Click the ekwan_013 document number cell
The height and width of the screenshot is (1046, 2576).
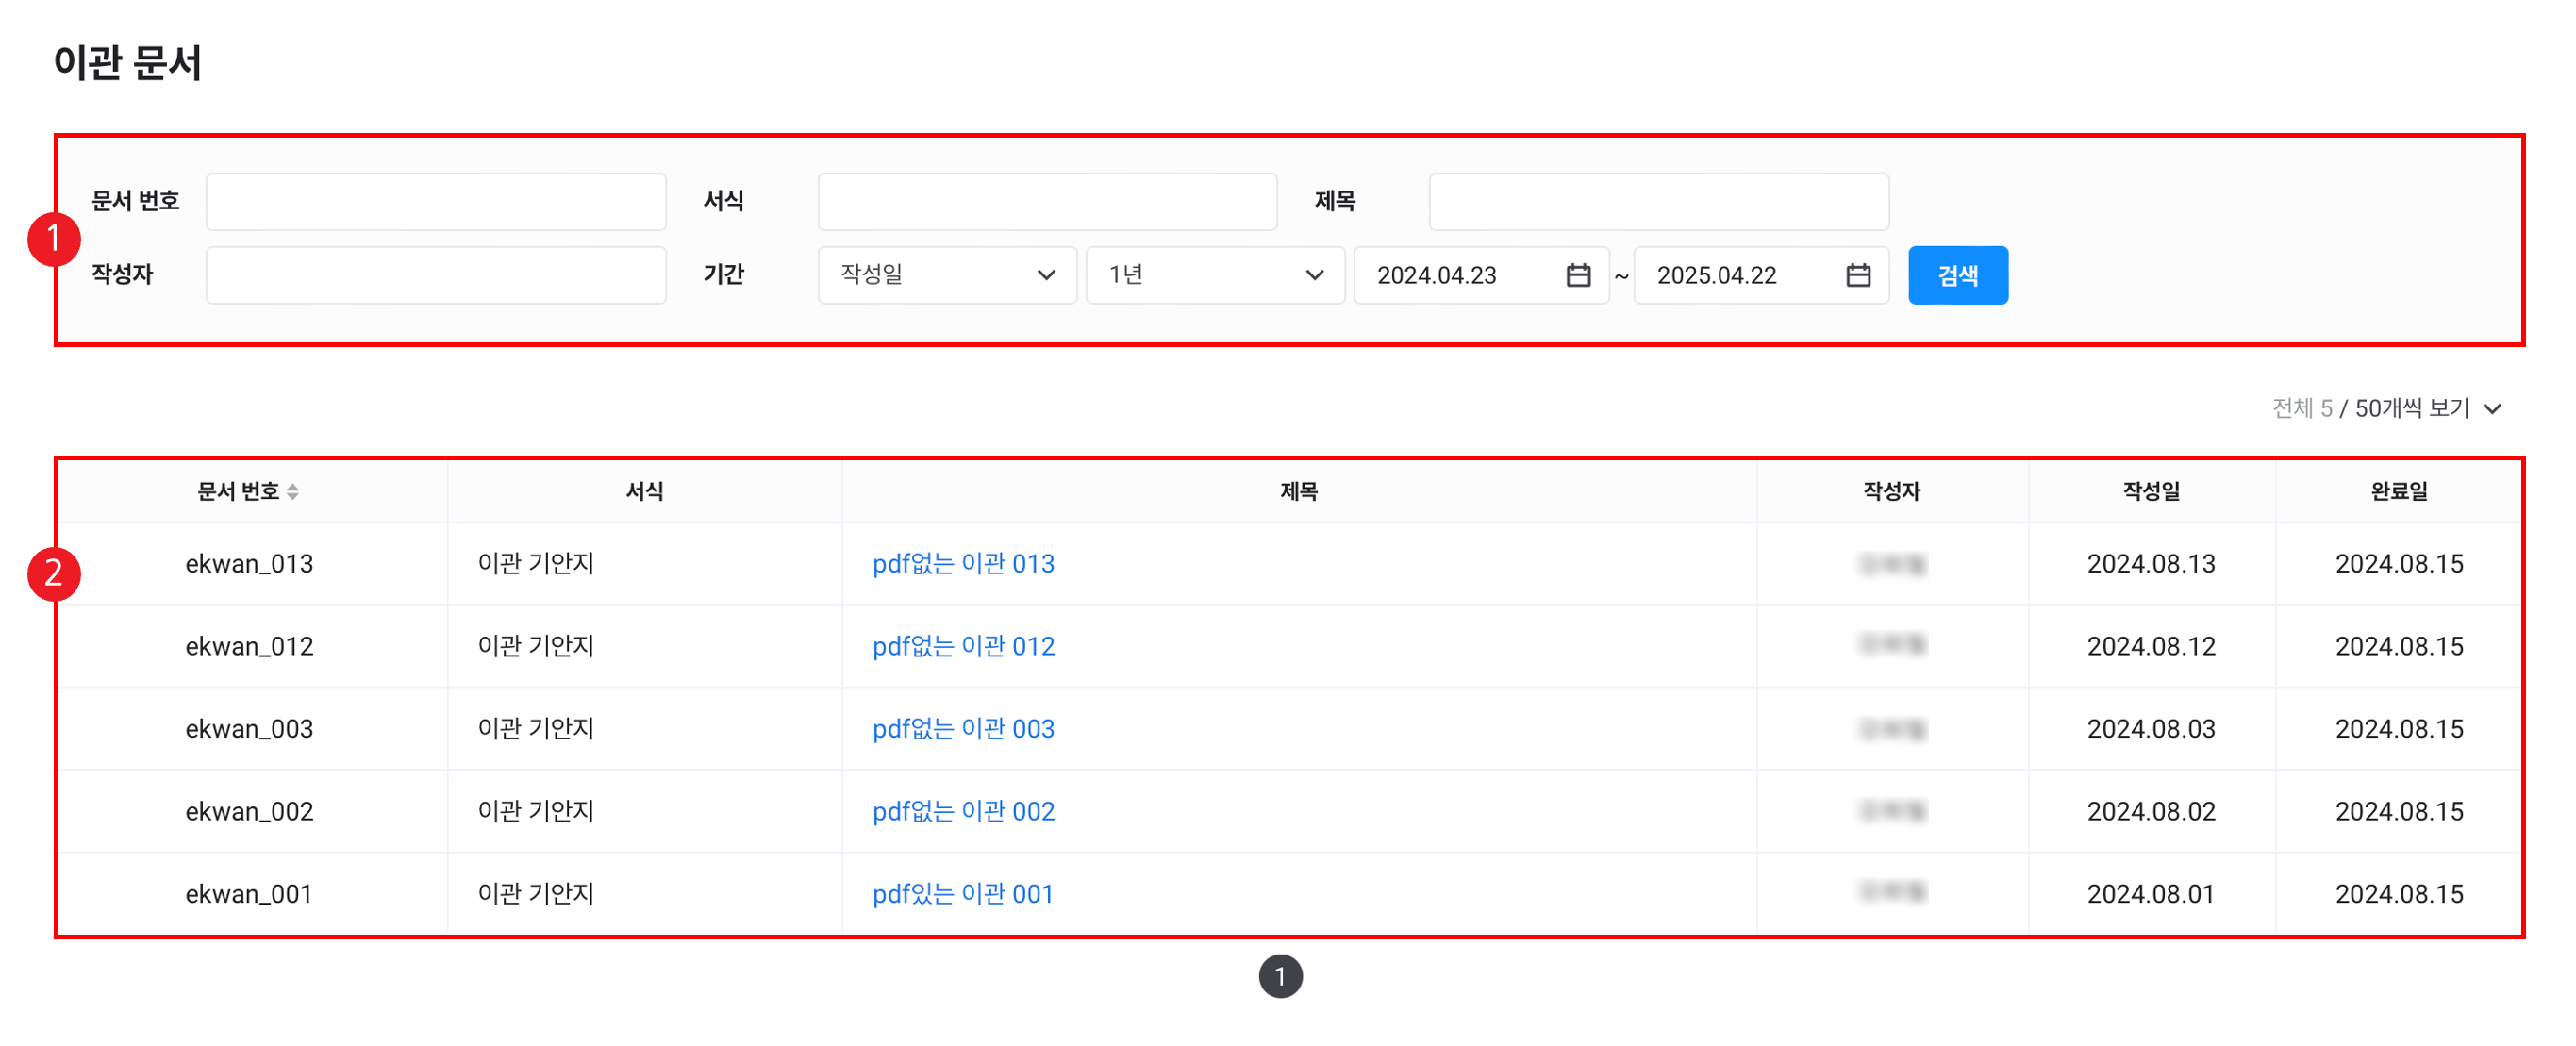[249, 564]
